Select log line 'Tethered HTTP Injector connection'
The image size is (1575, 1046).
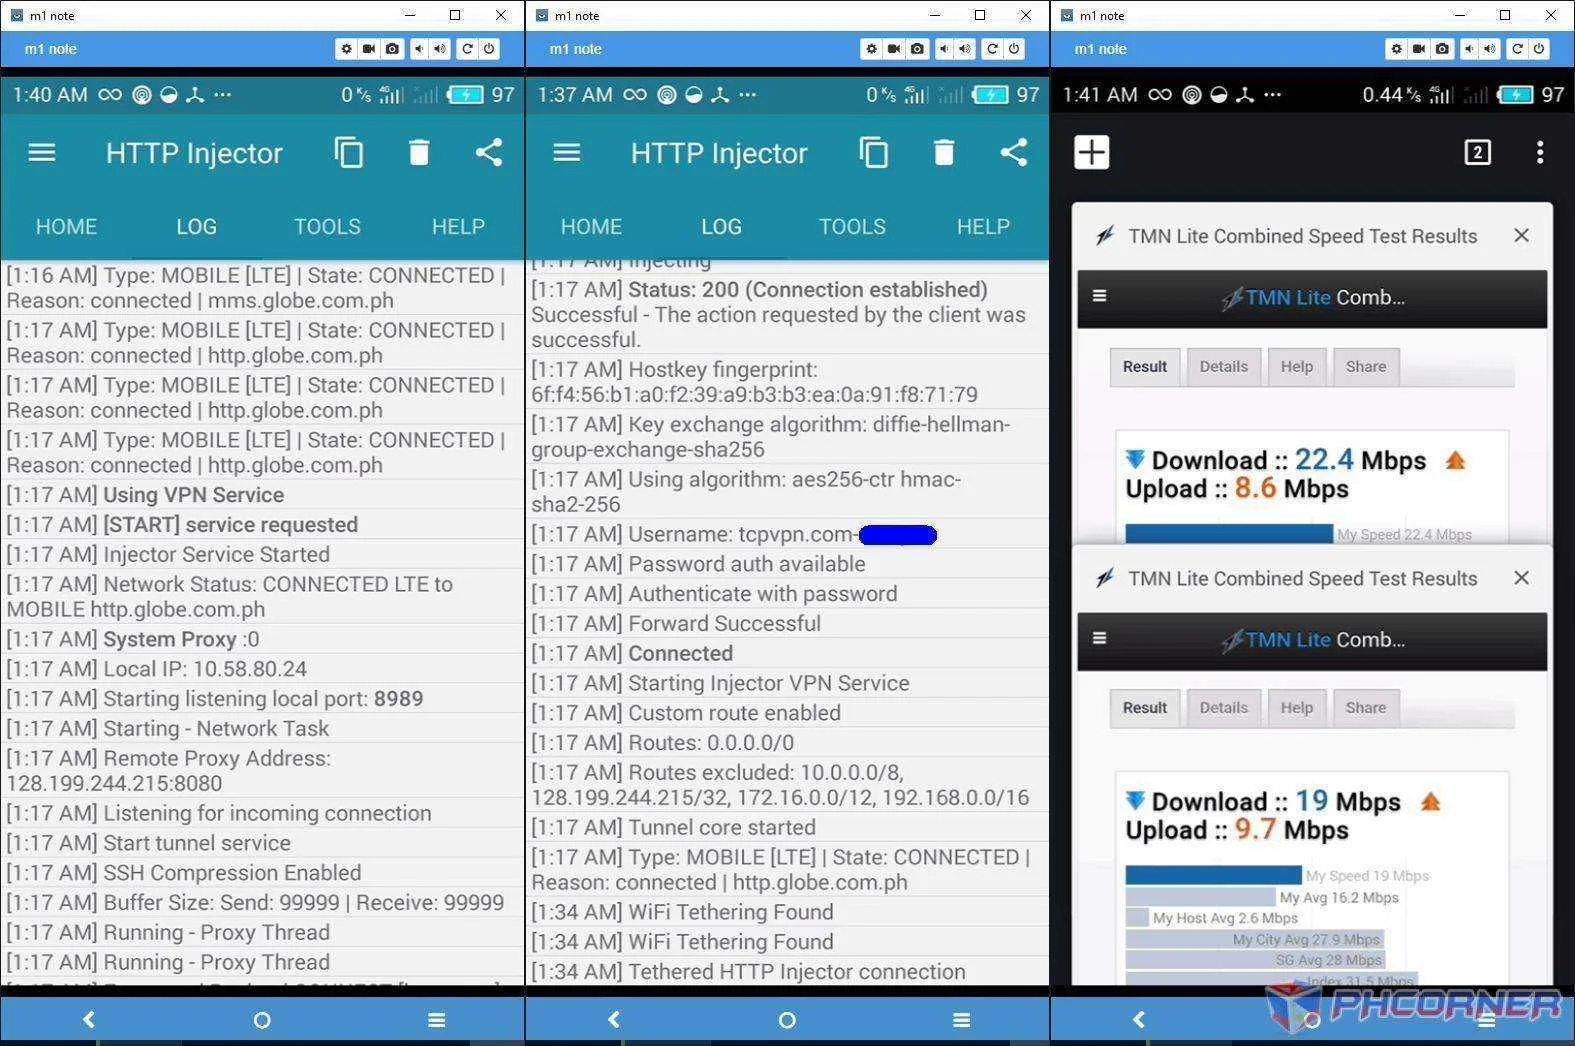click(787, 972)
